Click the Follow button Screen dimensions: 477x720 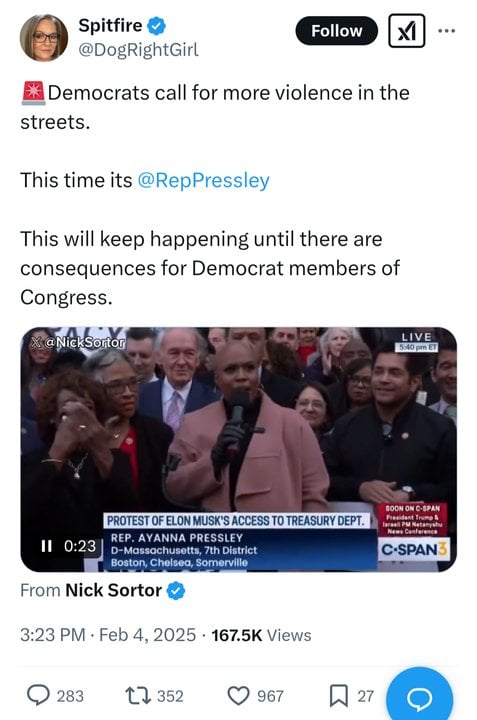(337, 31)
